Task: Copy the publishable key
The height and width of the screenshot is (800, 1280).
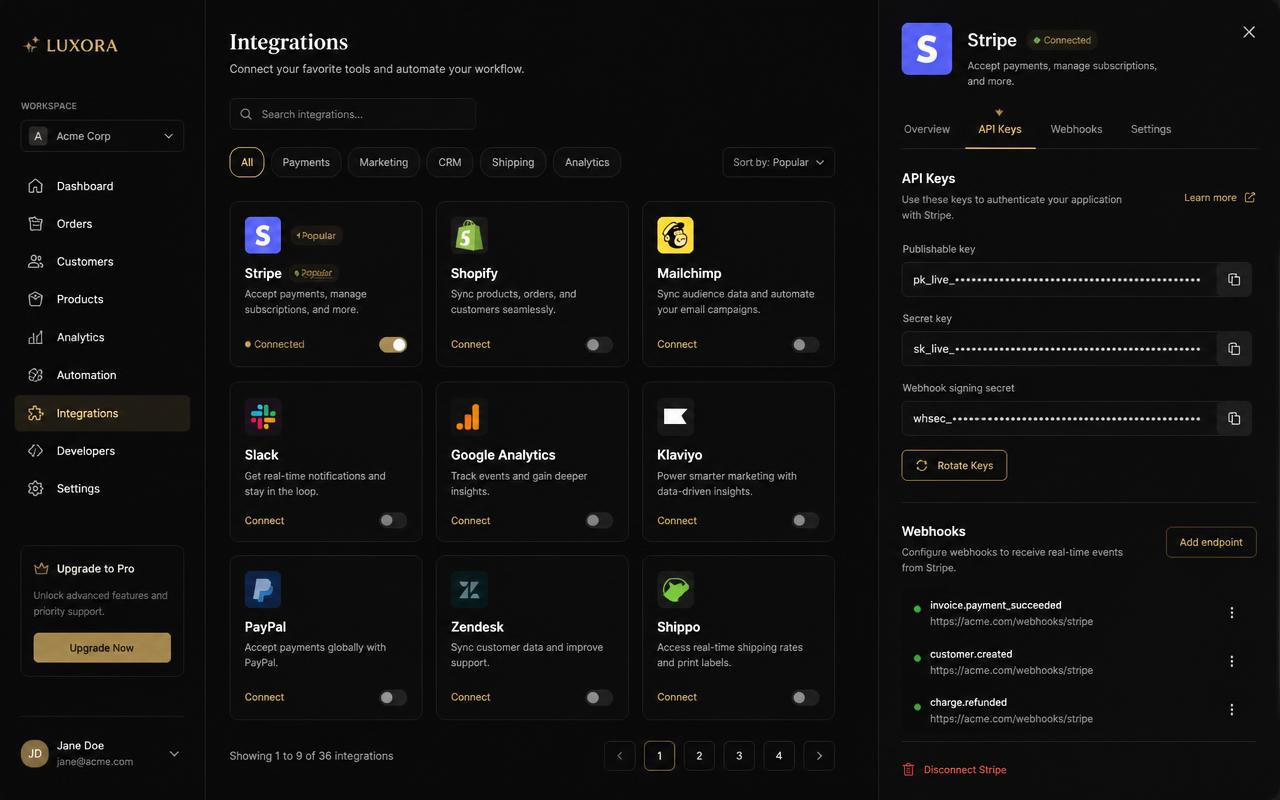Action: click(x=1234, y=280)
